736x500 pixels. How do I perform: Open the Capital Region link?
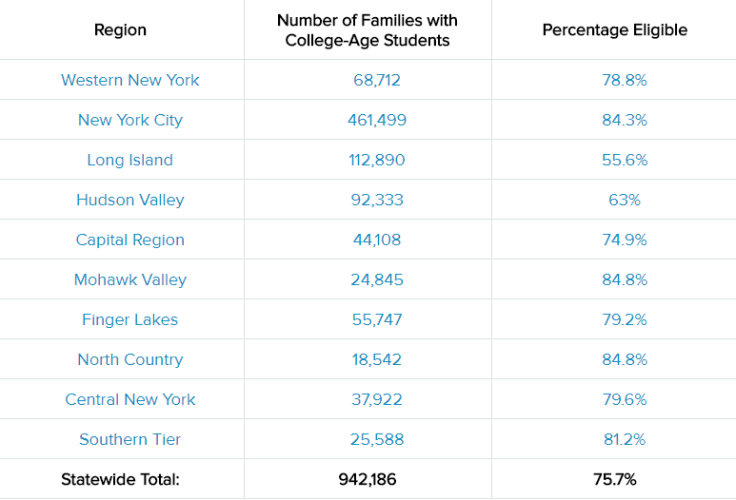click(x=130, y=240)
